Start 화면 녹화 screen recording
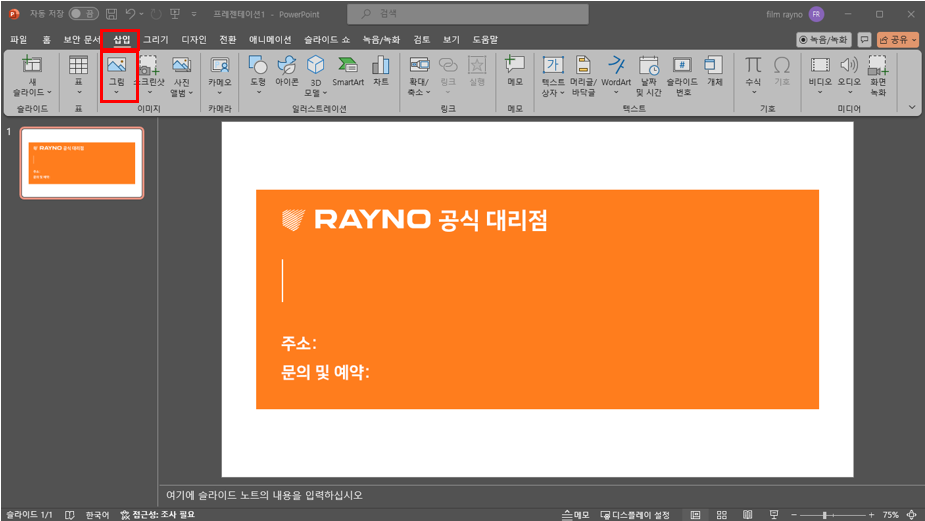 pos(878,76)
